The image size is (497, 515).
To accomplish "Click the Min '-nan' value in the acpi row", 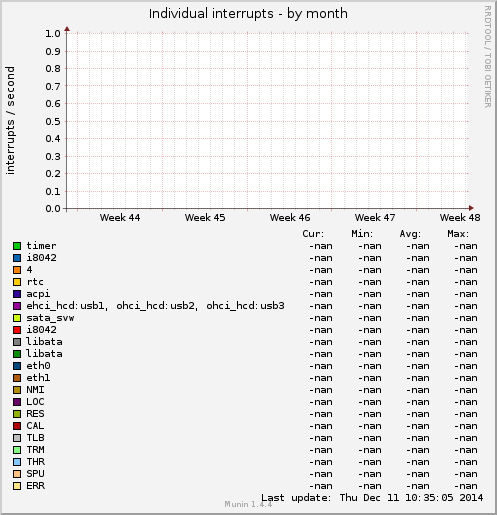I will [x=370, y=294].
